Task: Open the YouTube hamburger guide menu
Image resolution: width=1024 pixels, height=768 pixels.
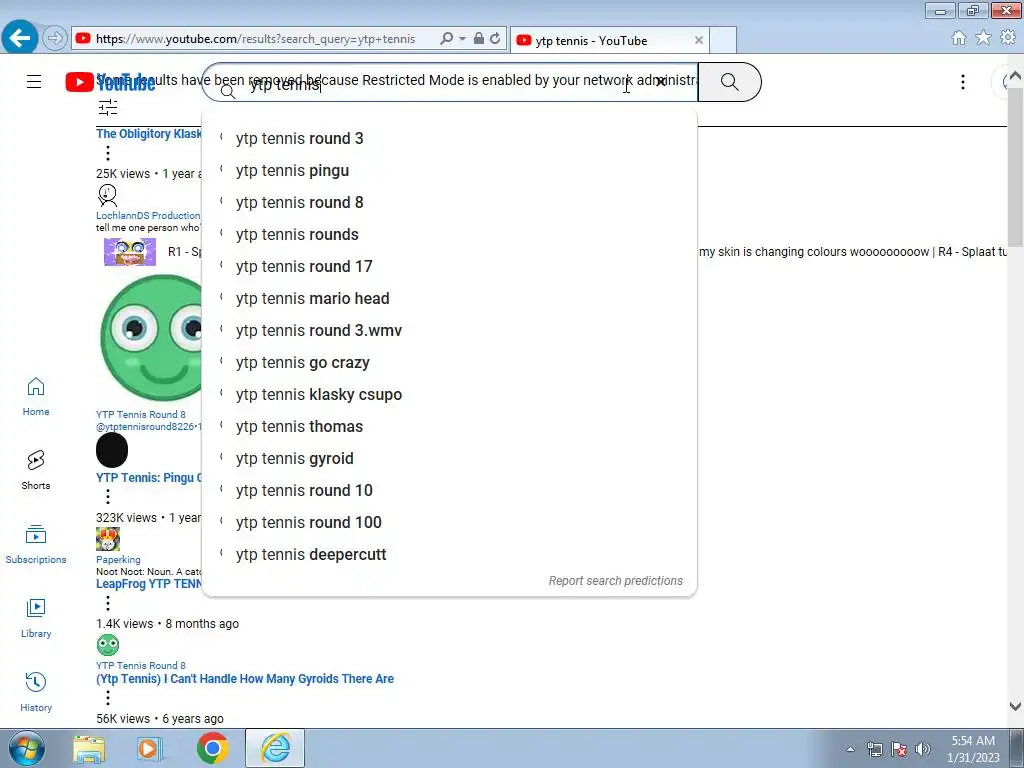Action: 34,82
